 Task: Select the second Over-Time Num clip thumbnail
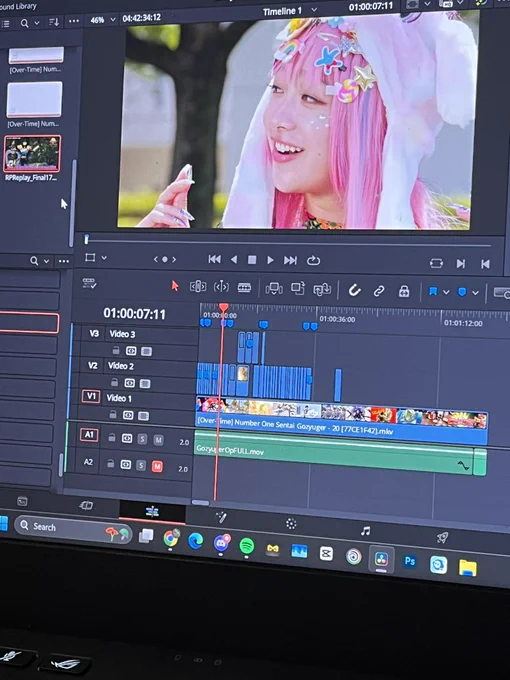point(34,99)
